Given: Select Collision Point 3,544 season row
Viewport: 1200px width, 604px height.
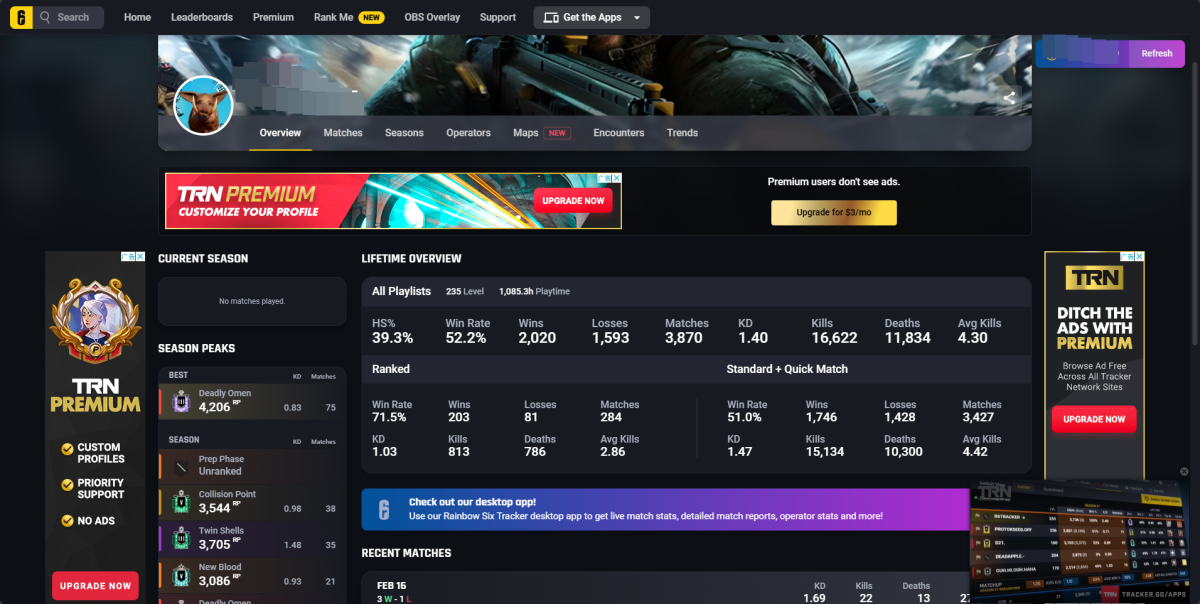Looking at the screenshot, I should click(x=252, y=502).
